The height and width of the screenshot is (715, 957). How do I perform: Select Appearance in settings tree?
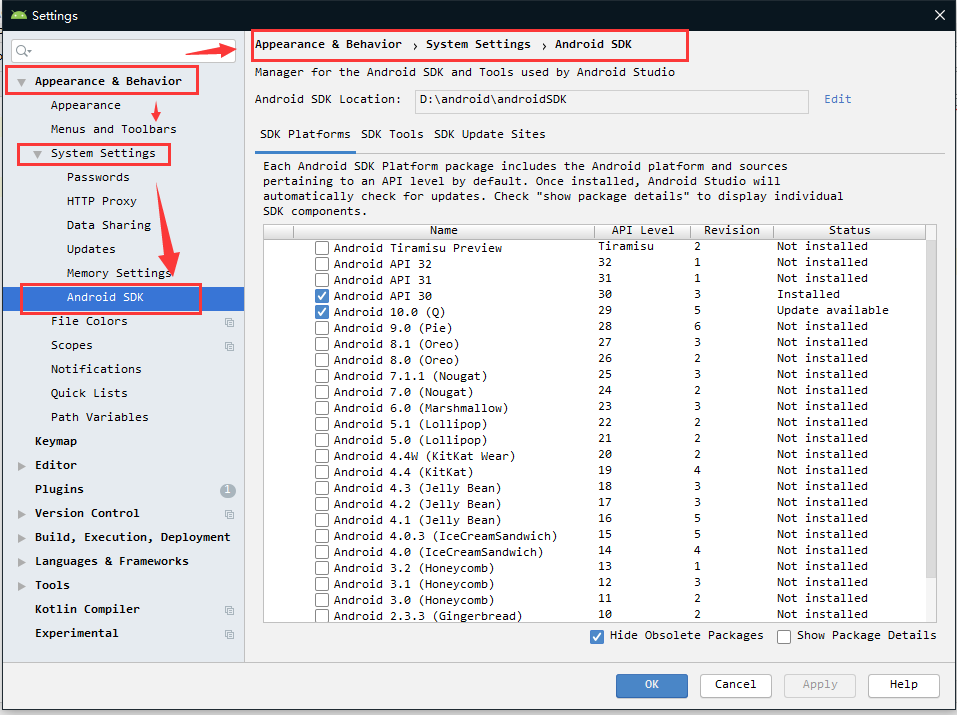click(85, 105)
